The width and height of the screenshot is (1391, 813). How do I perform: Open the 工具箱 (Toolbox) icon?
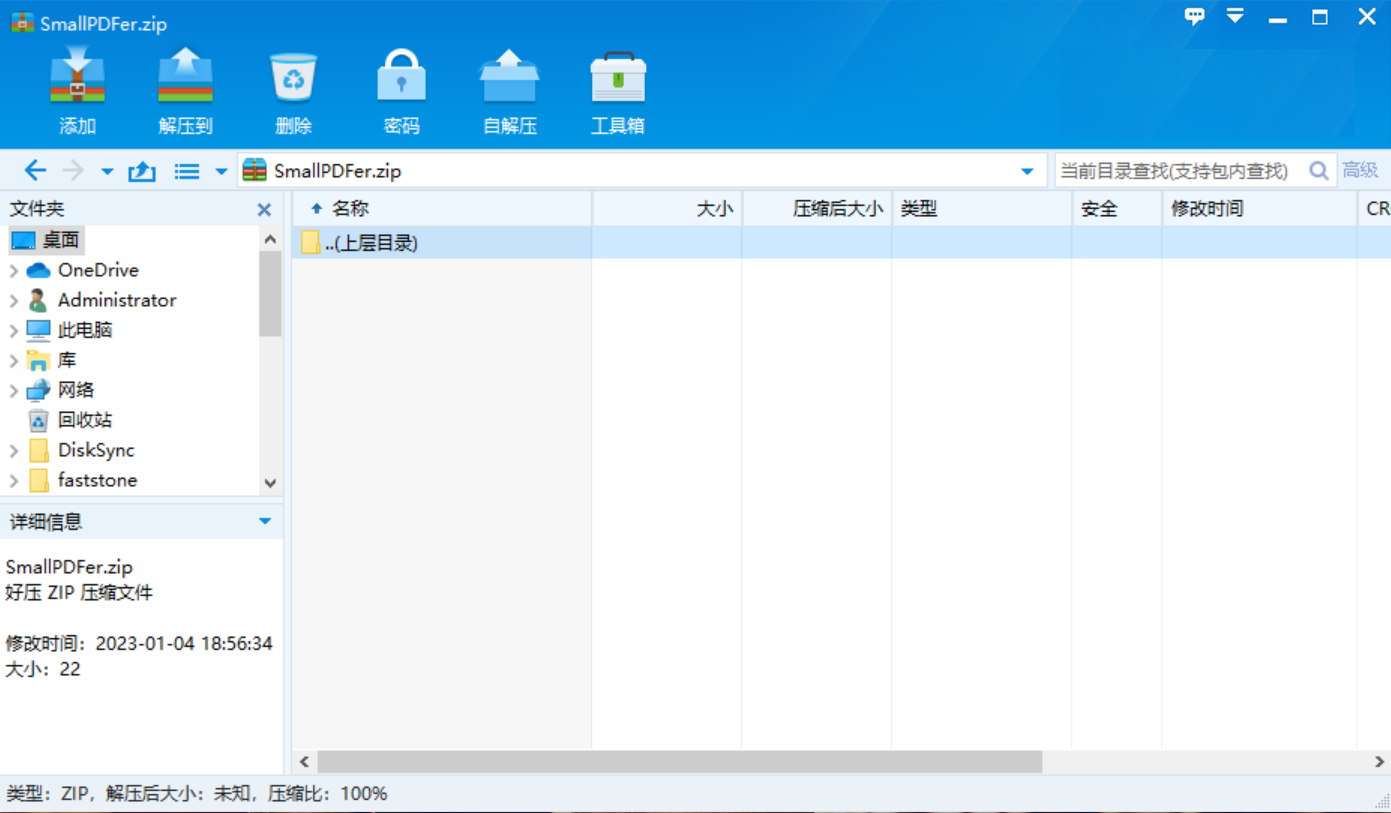pyautogui.click(x=618, y=78)
